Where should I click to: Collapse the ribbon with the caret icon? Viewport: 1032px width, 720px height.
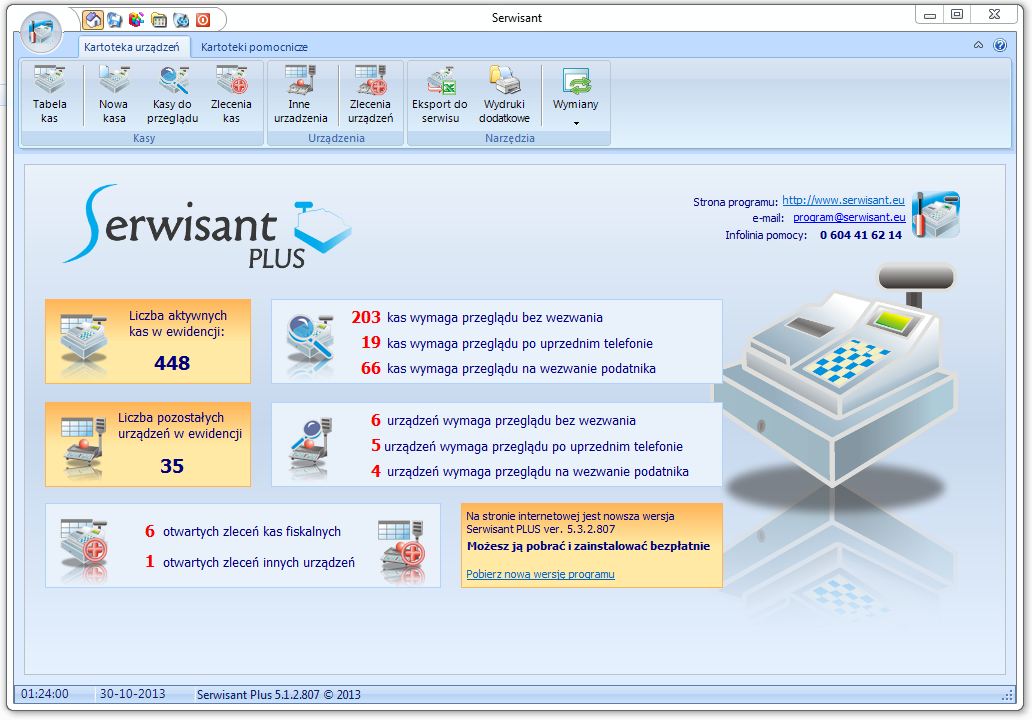pyautogui.click(x=979, y=45)
